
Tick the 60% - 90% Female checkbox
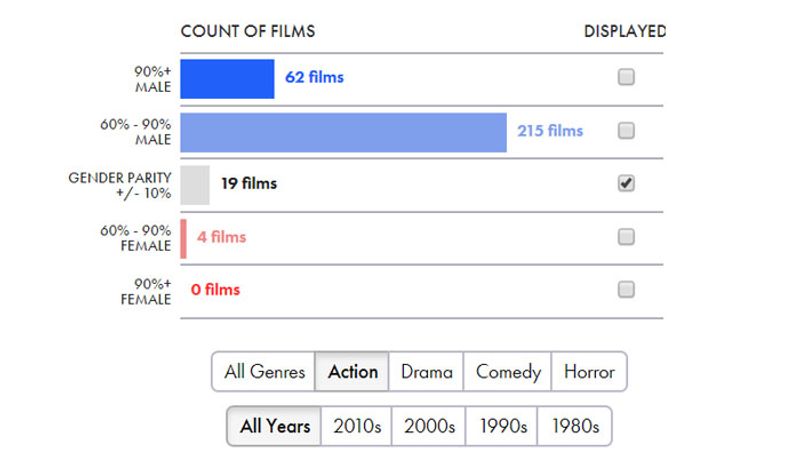(x=626, y=237)
